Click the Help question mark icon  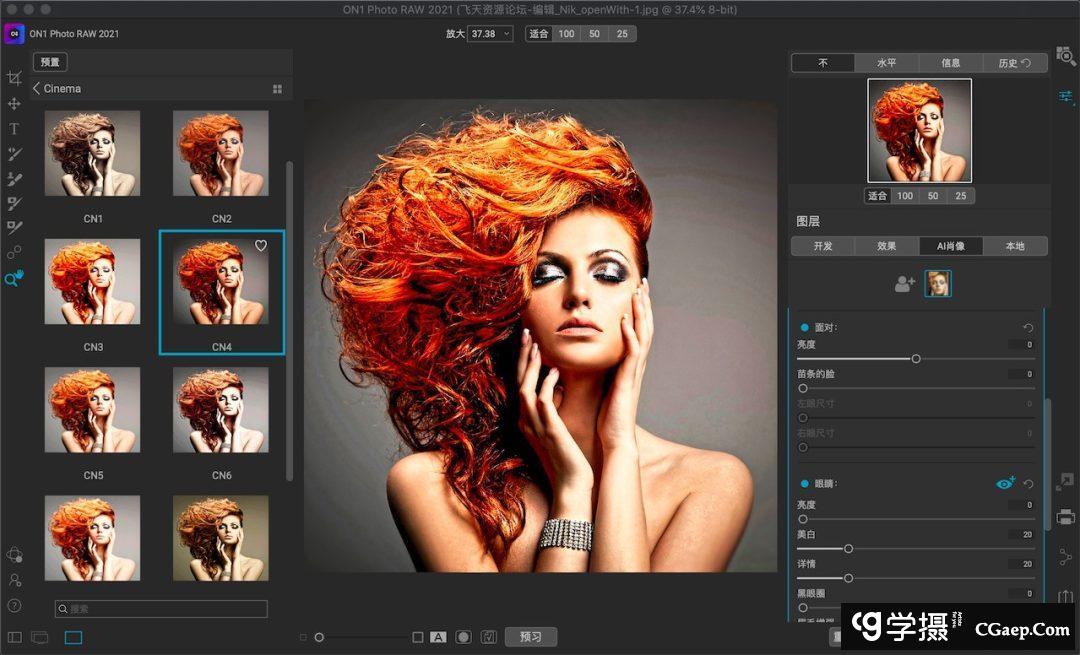(x=14, y=605)
